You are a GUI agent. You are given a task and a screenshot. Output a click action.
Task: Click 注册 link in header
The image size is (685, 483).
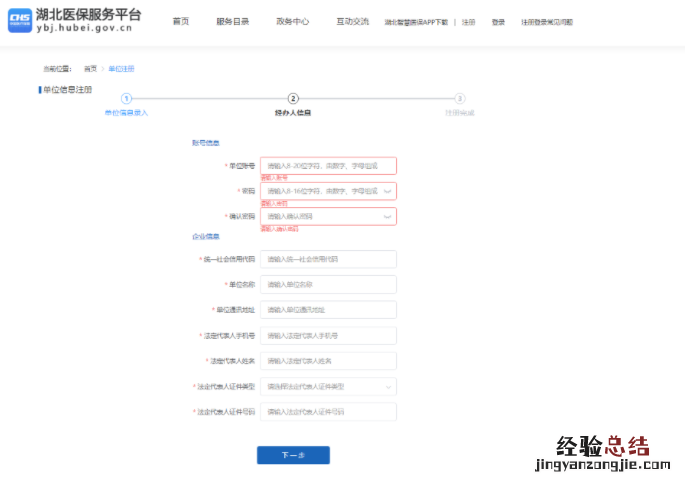(x=468, y=22)
